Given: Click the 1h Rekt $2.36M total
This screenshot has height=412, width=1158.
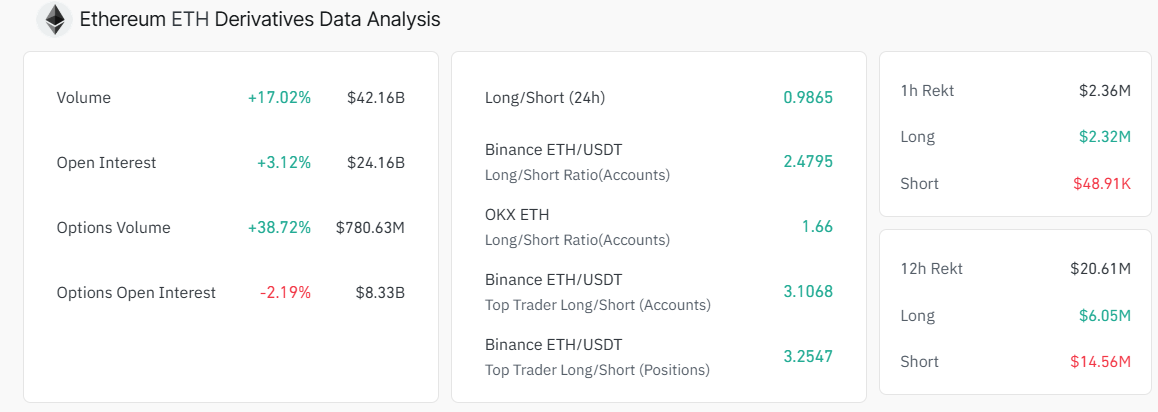Looking at the screenshot, I should tap(1105, 91).
